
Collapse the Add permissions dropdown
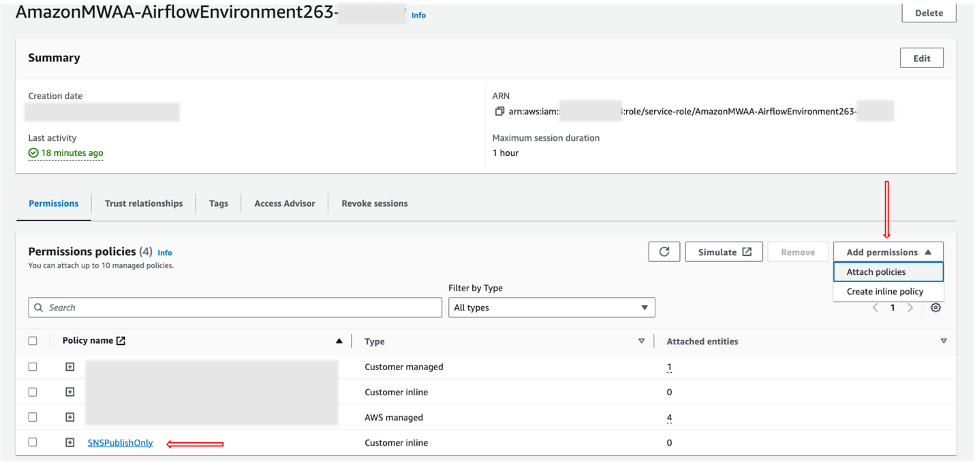pyautogui.click(x=888, y=252)
